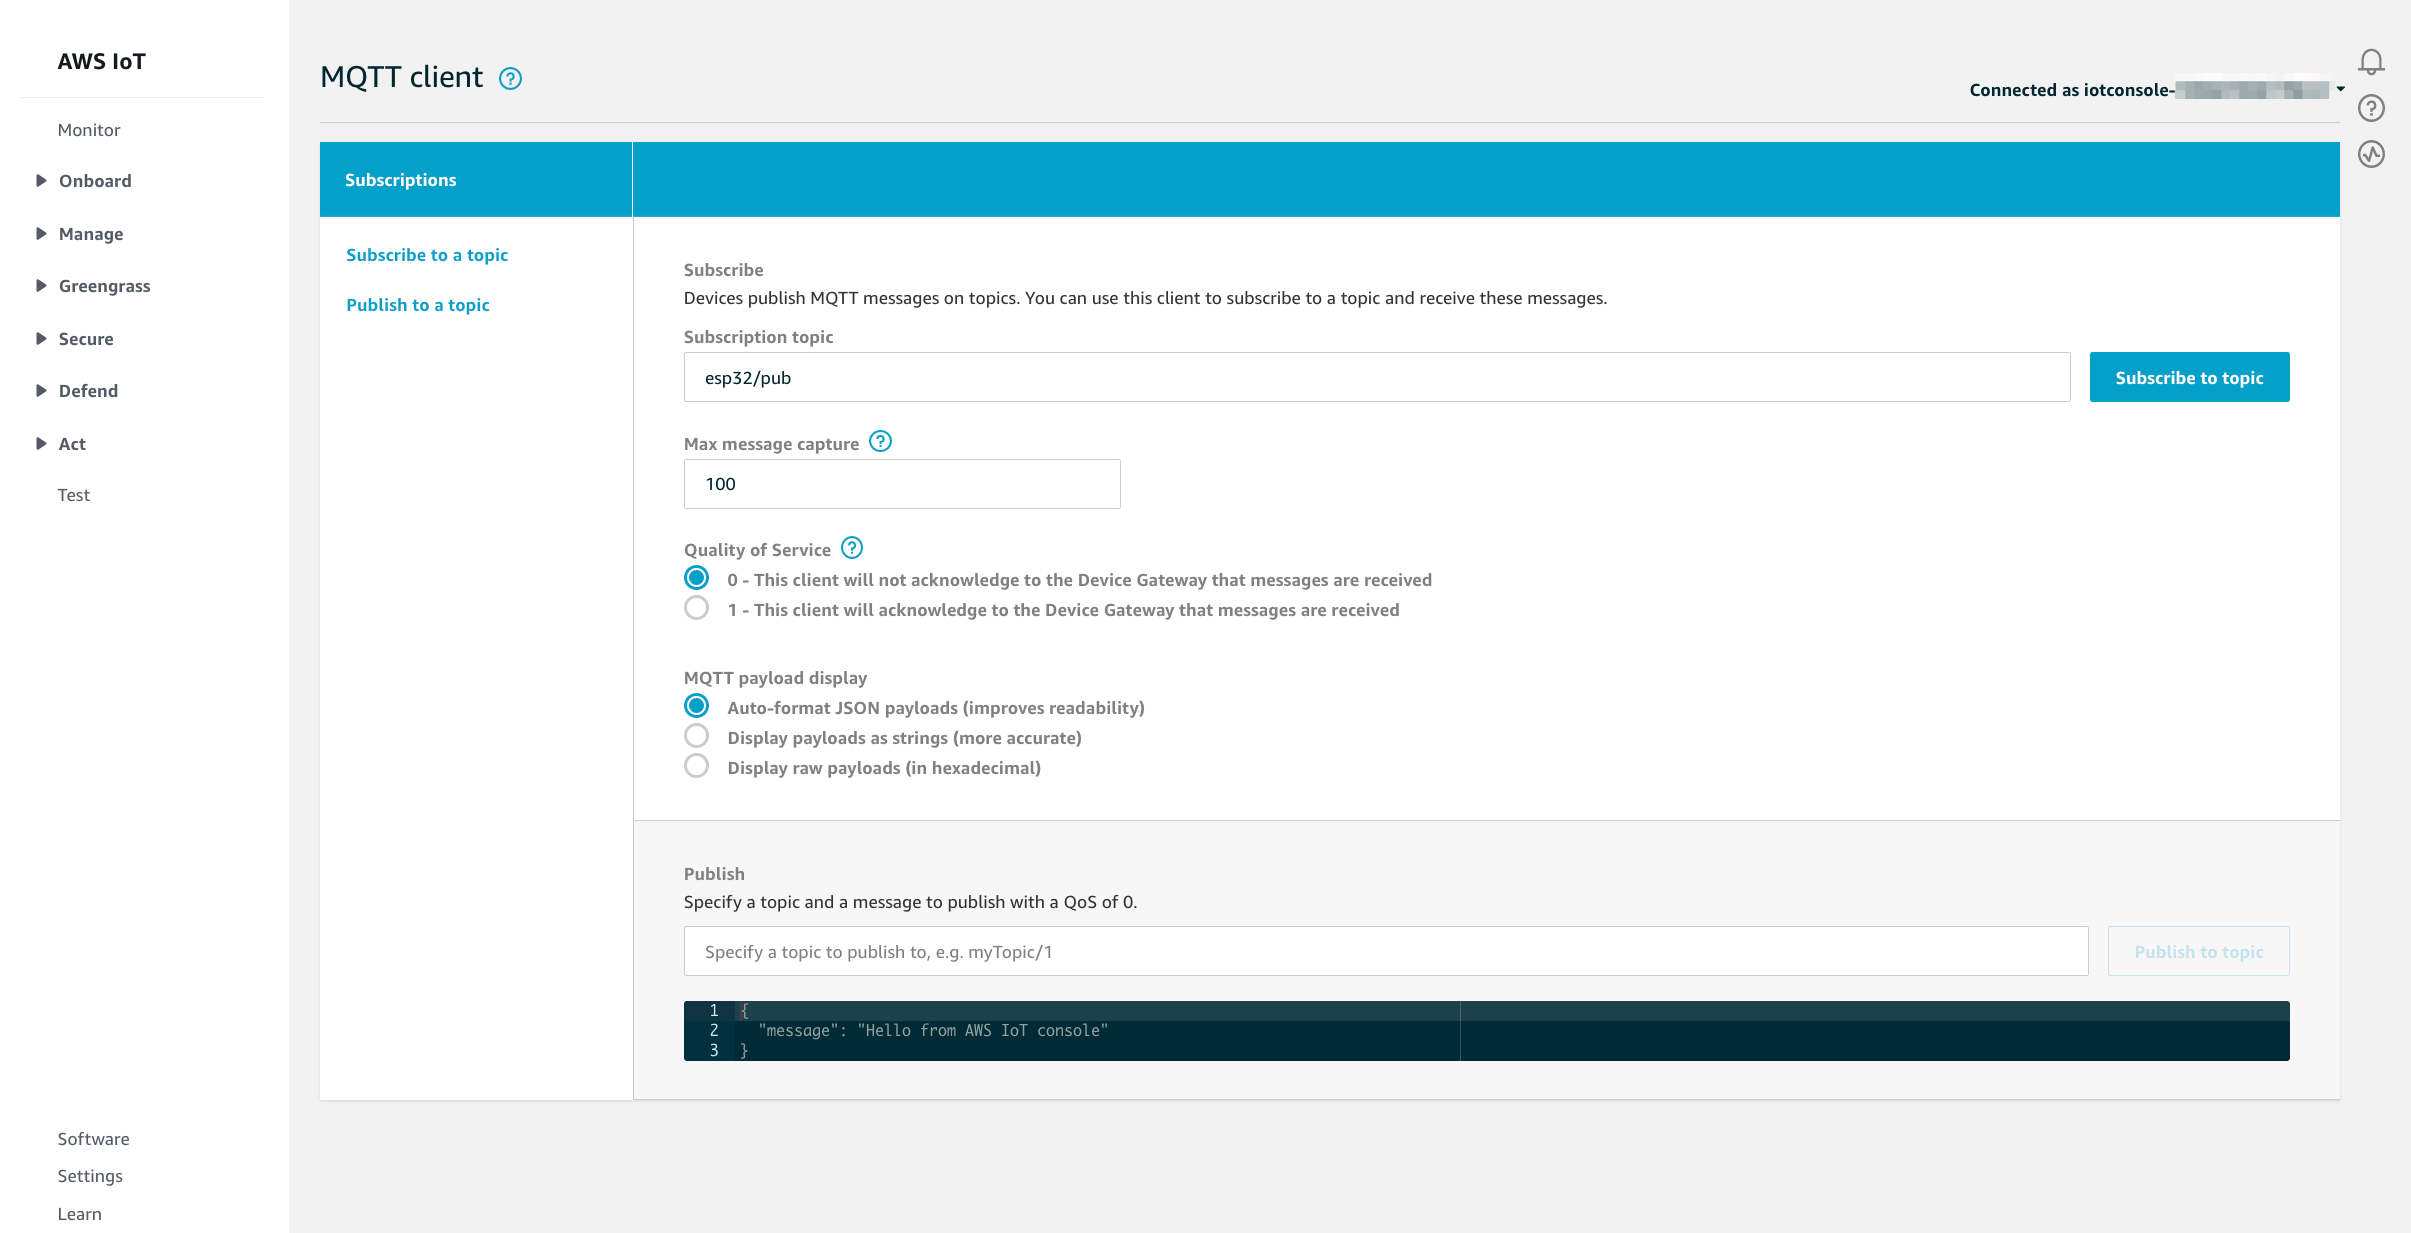This screenshot has width=2411, height=1233.
Task: Select Display raw payloads in hexadecimal
Action: click(697, 766)
